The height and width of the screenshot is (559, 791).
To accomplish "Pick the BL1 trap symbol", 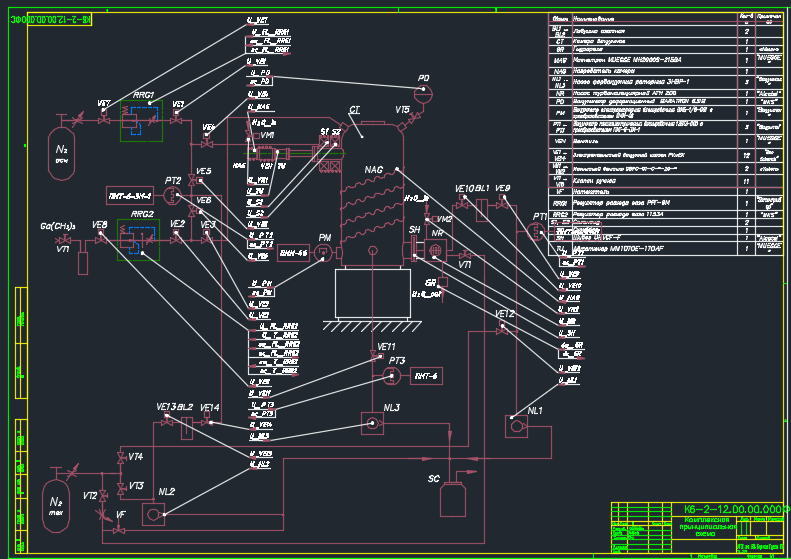I will [482, 210].
